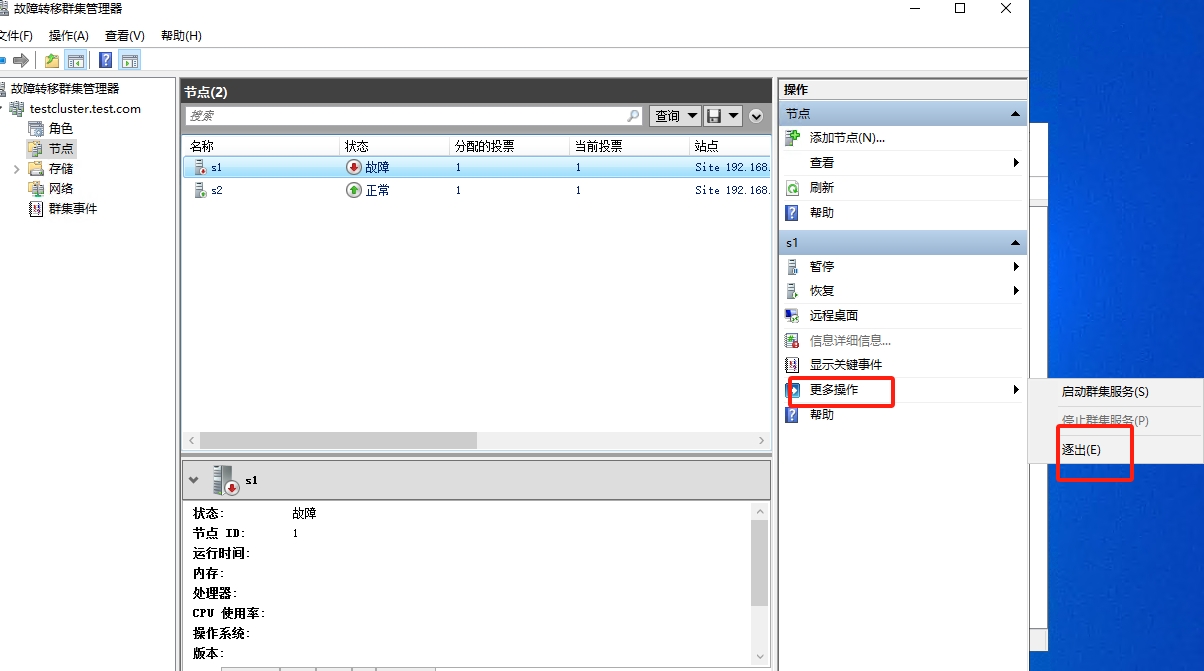Screen dimensions: 1204x671
Task: Collapse the s1 actions section
Action: pyautogui.click(x=1016, y=243)
